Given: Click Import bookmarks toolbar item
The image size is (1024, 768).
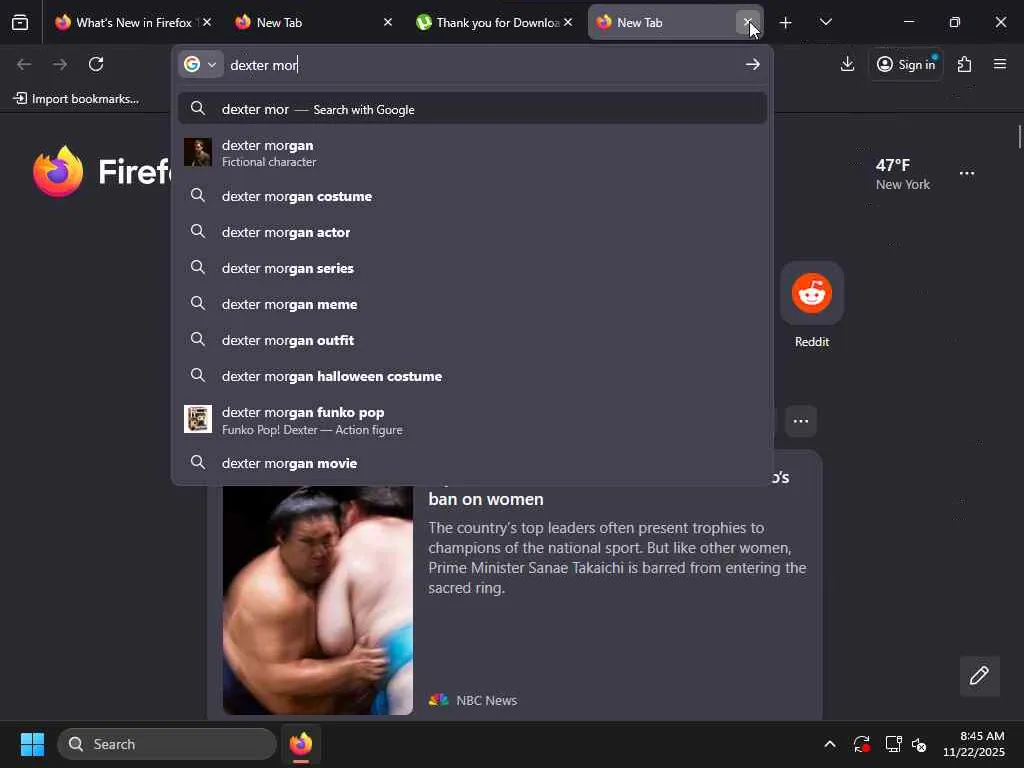Looking at the screenshot, I should coord(76,99).
